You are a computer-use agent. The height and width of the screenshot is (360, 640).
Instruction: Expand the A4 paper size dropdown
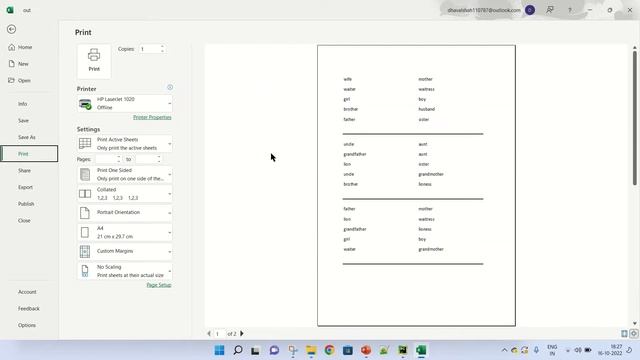[124, 232]
